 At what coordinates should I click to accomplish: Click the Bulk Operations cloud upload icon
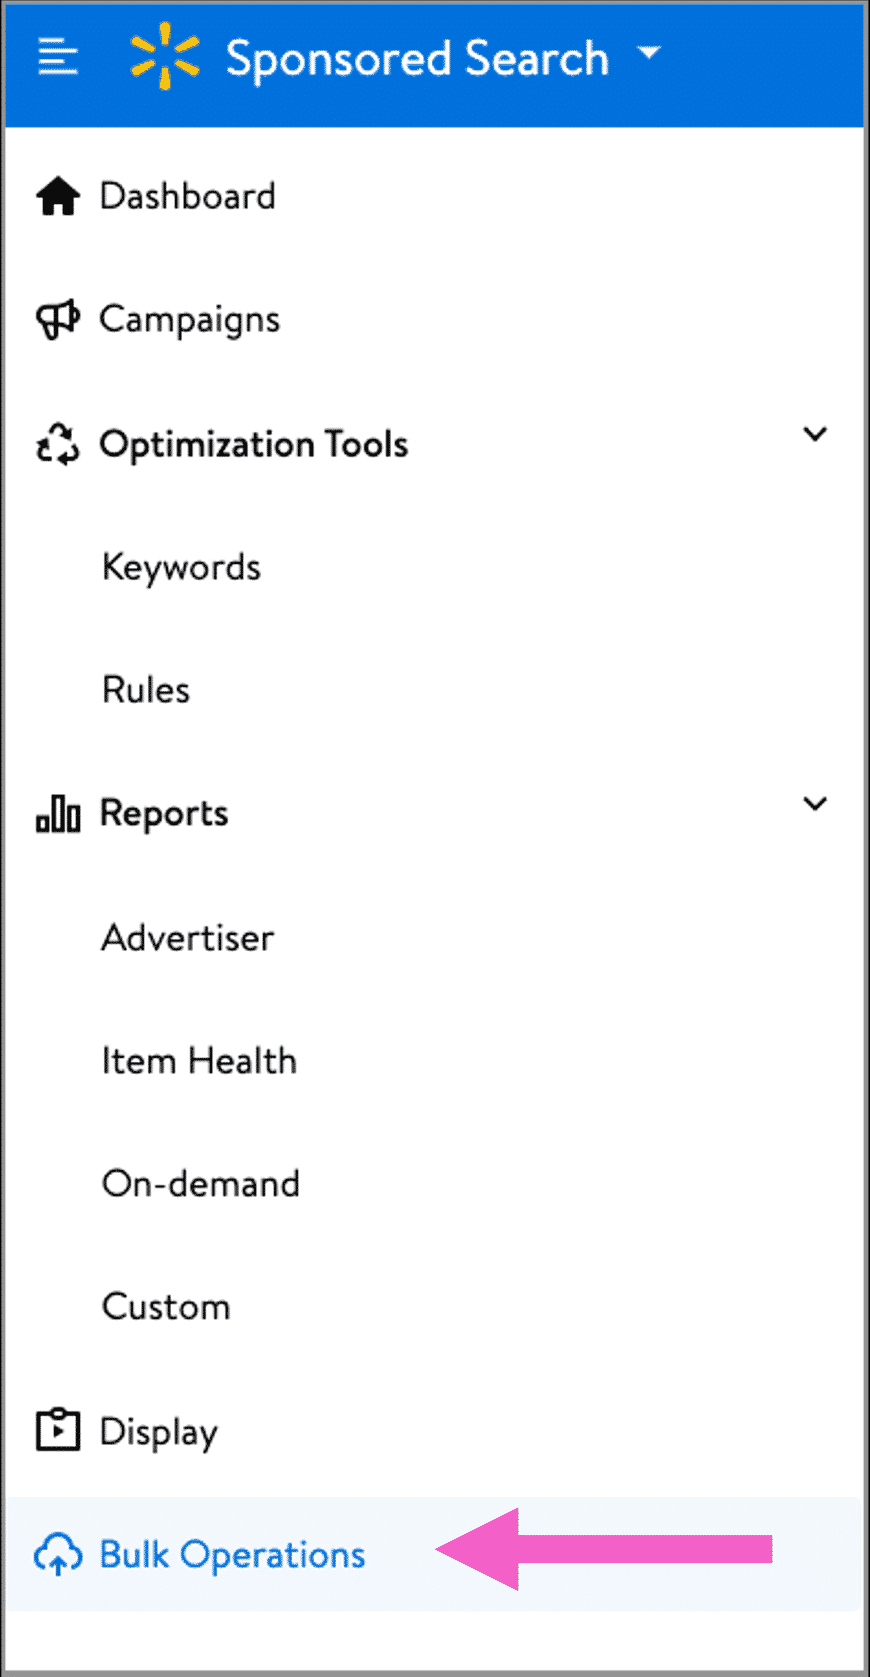click(x=58, y=1554)
